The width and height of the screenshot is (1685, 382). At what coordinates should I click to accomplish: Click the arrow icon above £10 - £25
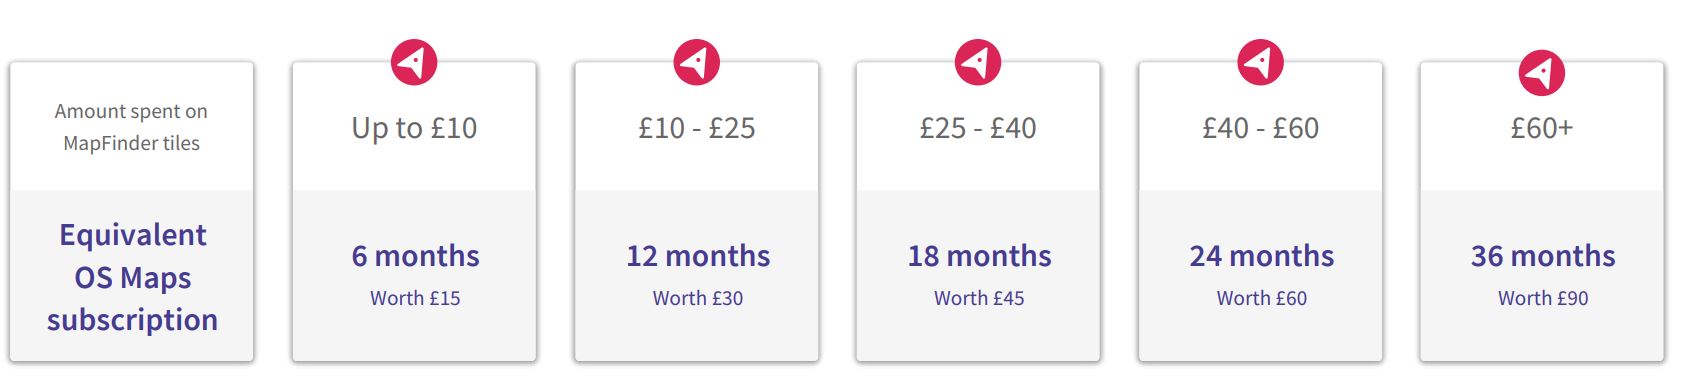click(697, 62)
